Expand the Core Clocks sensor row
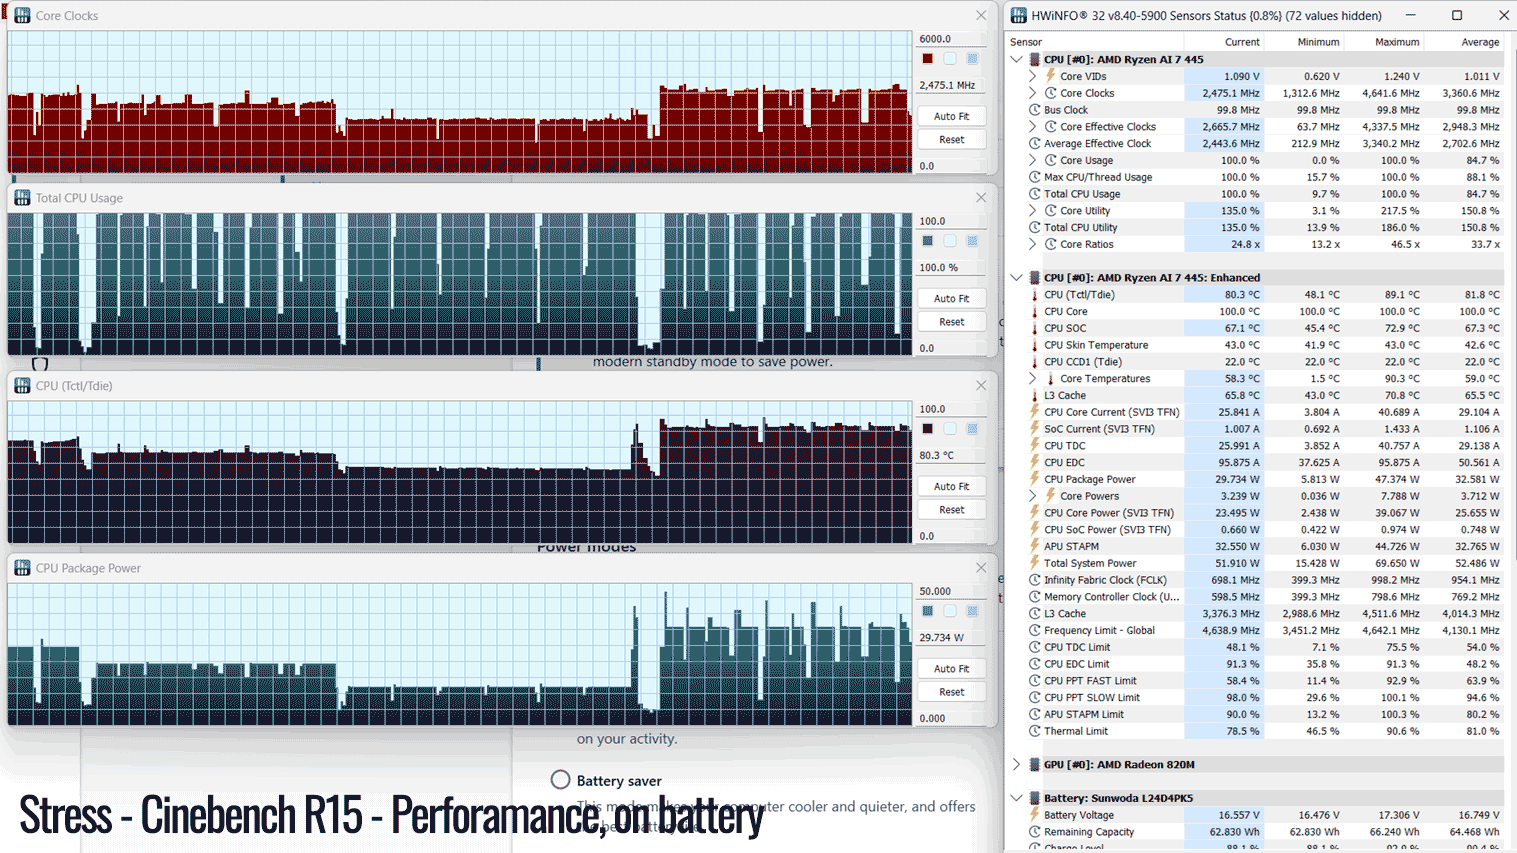 1033,93
